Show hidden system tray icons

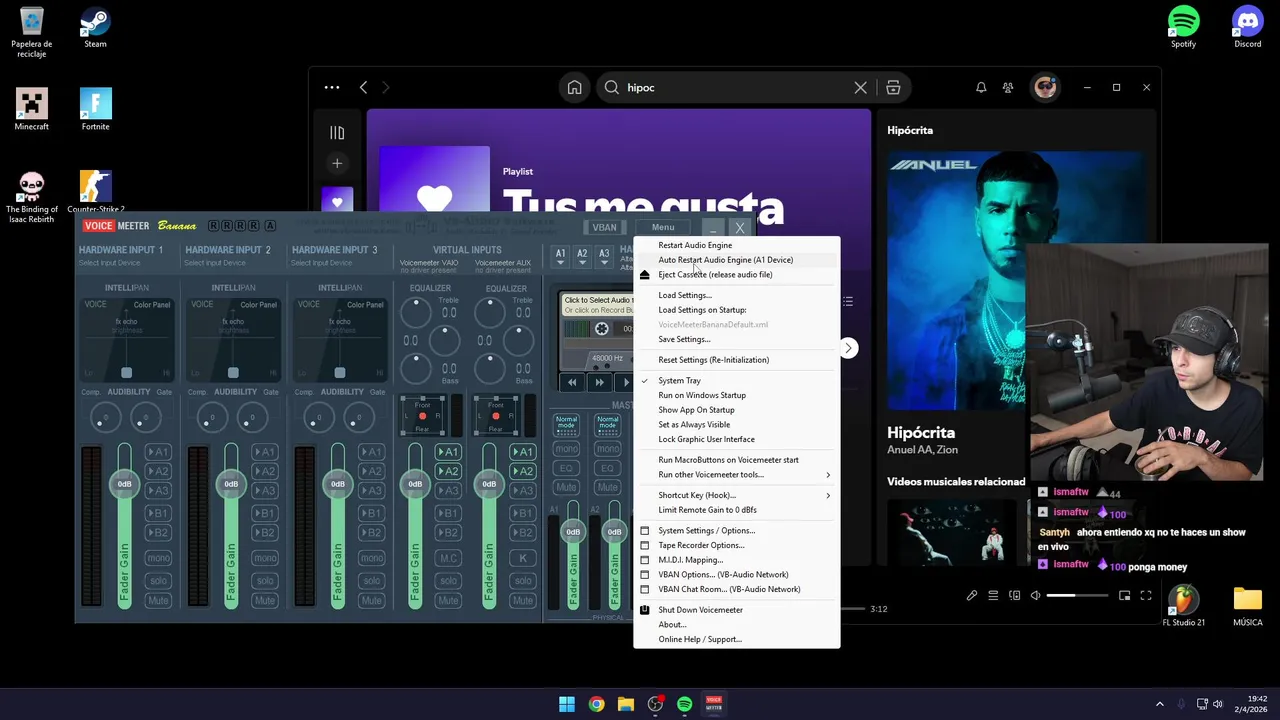pos(1160,704)
